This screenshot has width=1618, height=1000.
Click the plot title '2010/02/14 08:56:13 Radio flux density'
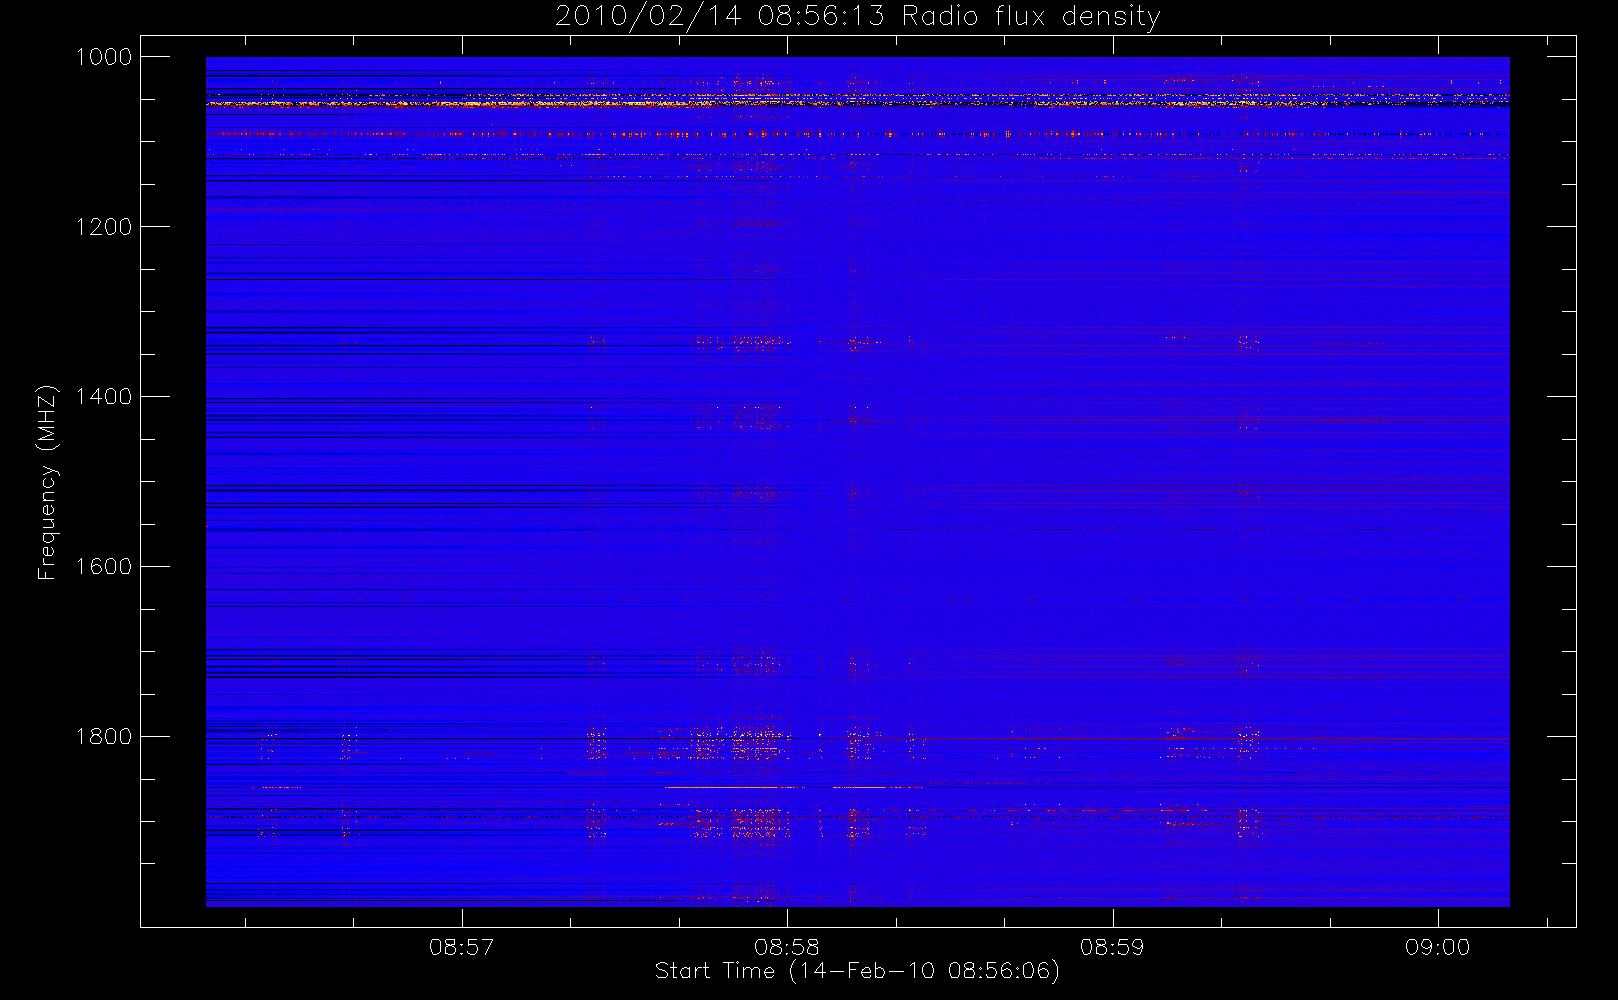point(857,17)
